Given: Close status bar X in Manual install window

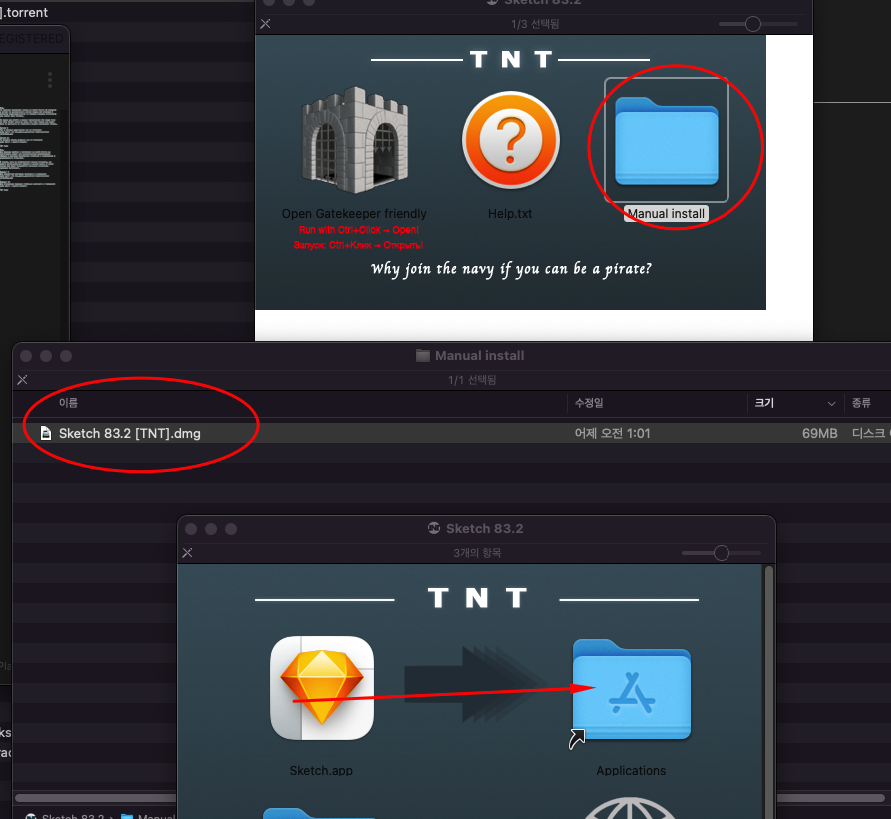Looking at the screenshot, I should [22, 380].
